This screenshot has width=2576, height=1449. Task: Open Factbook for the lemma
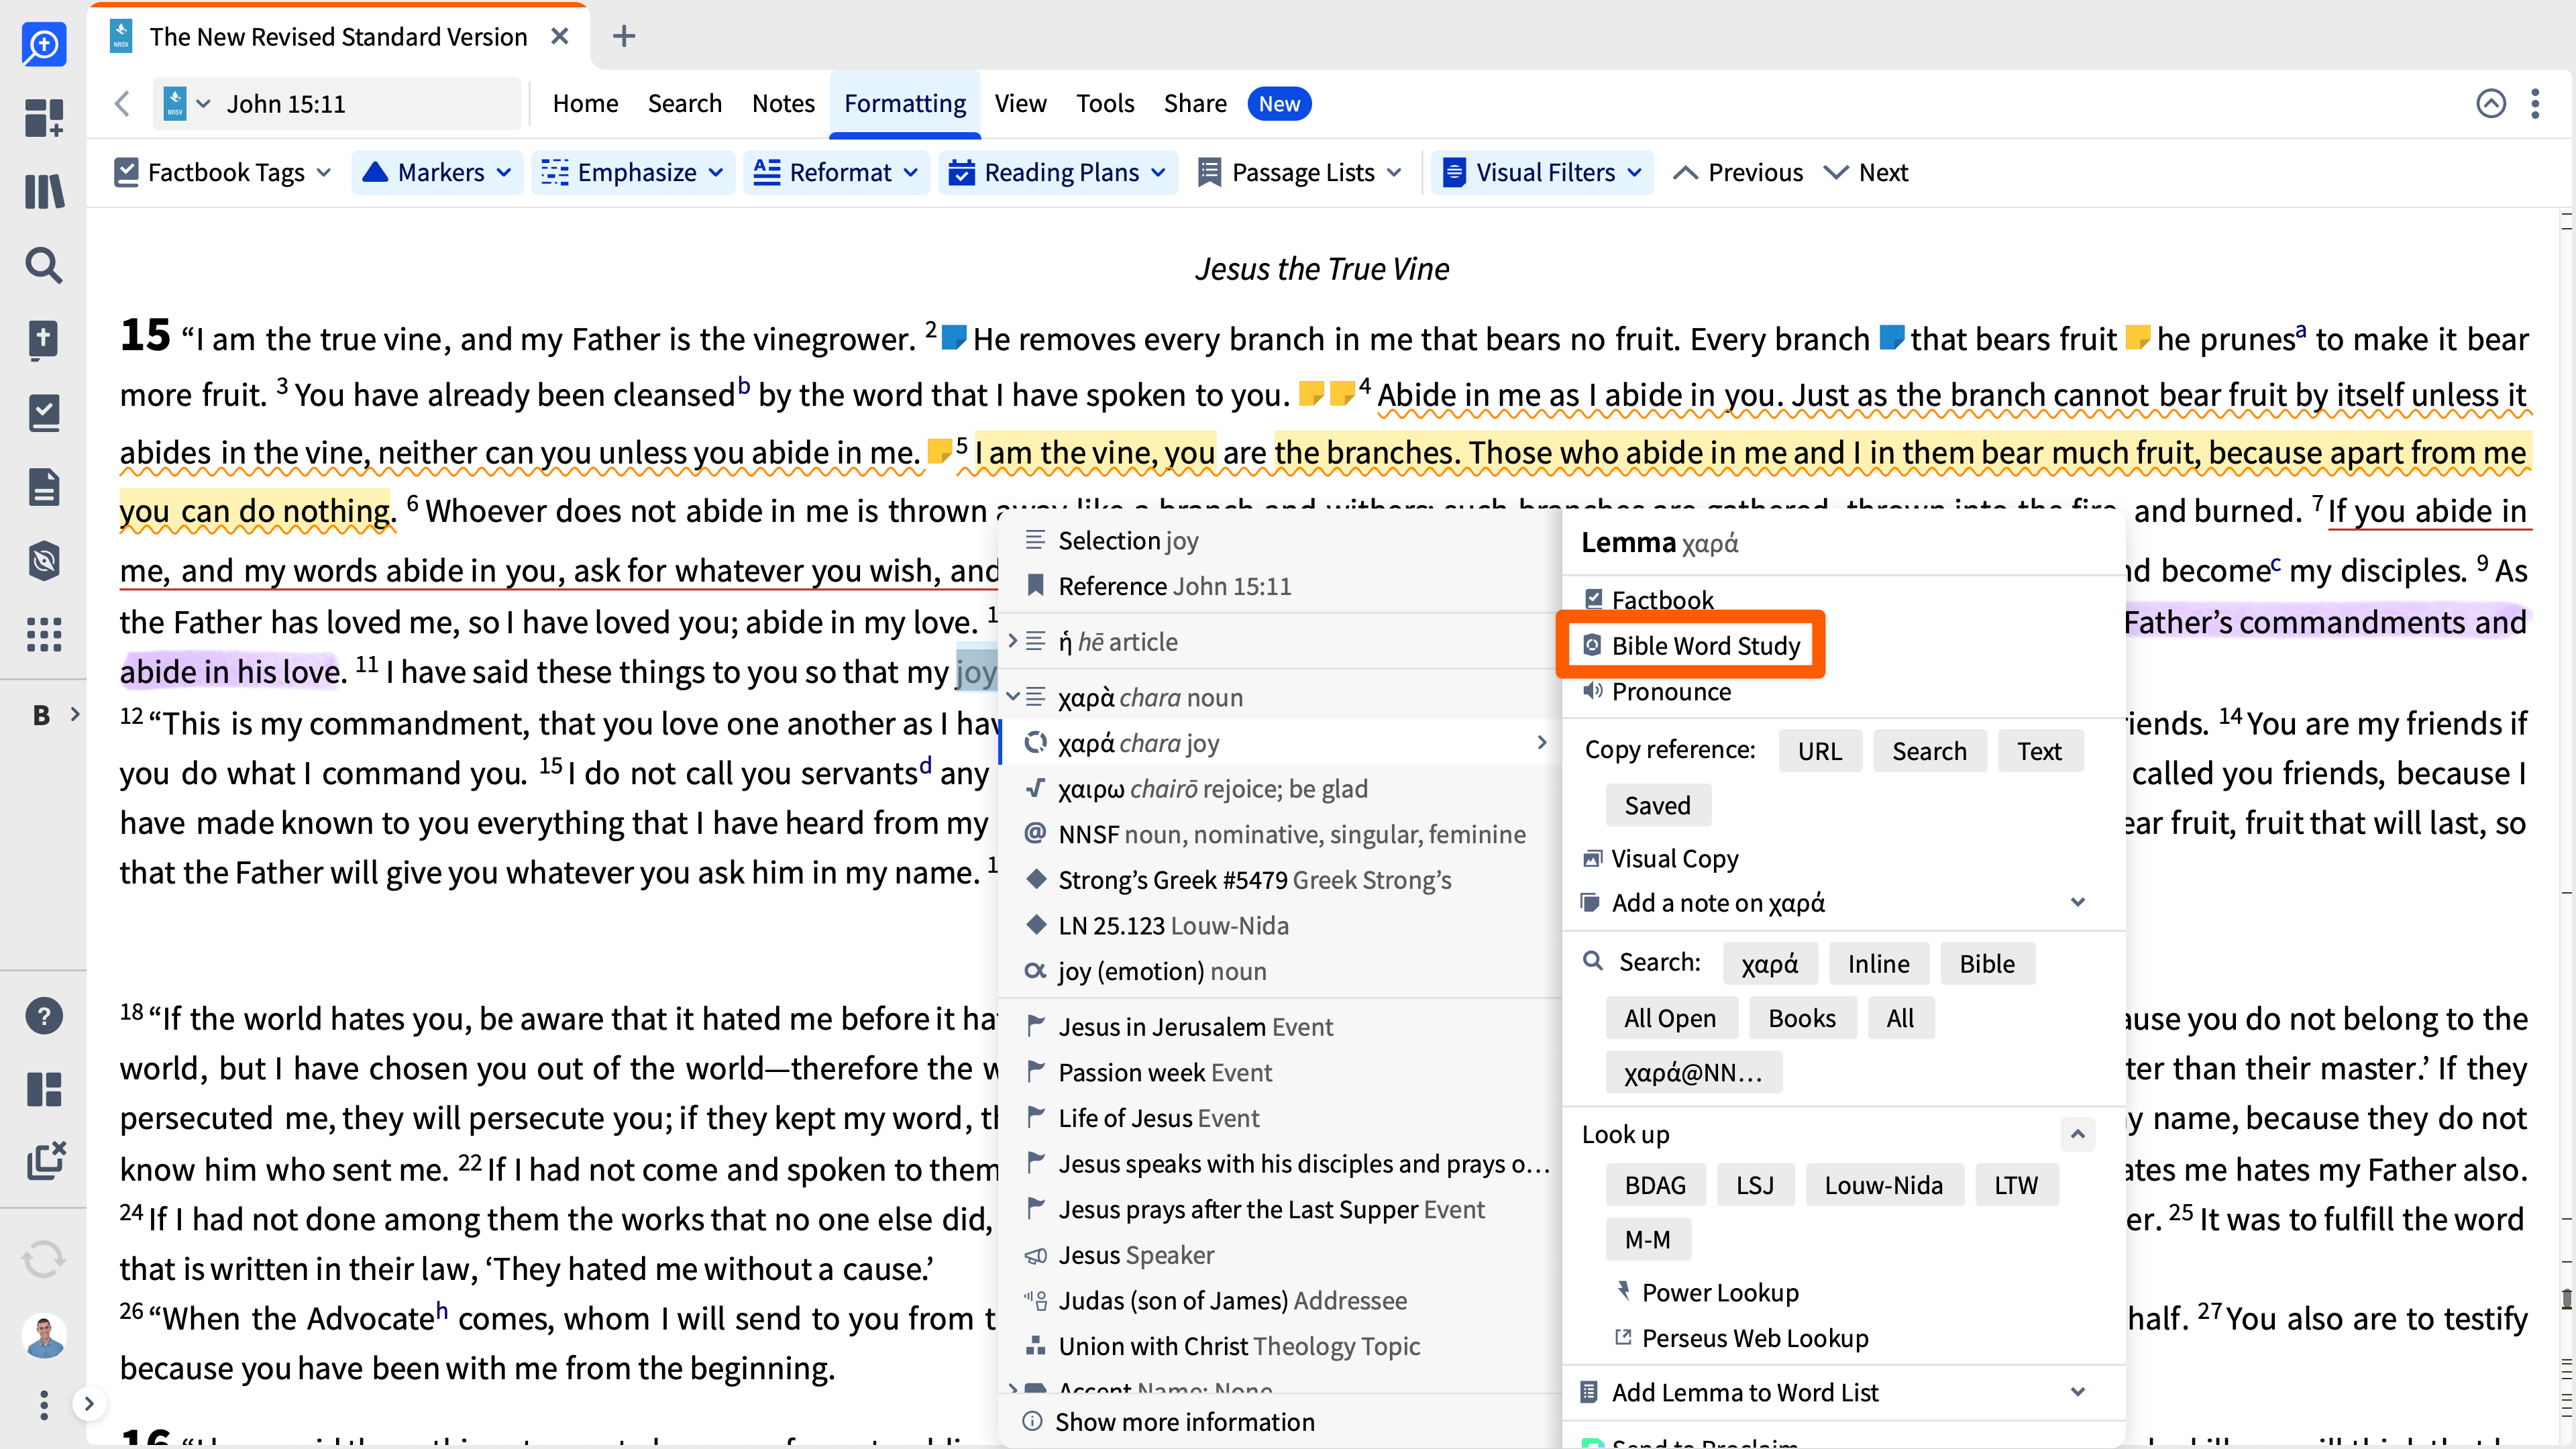(x=1650, y=600)
